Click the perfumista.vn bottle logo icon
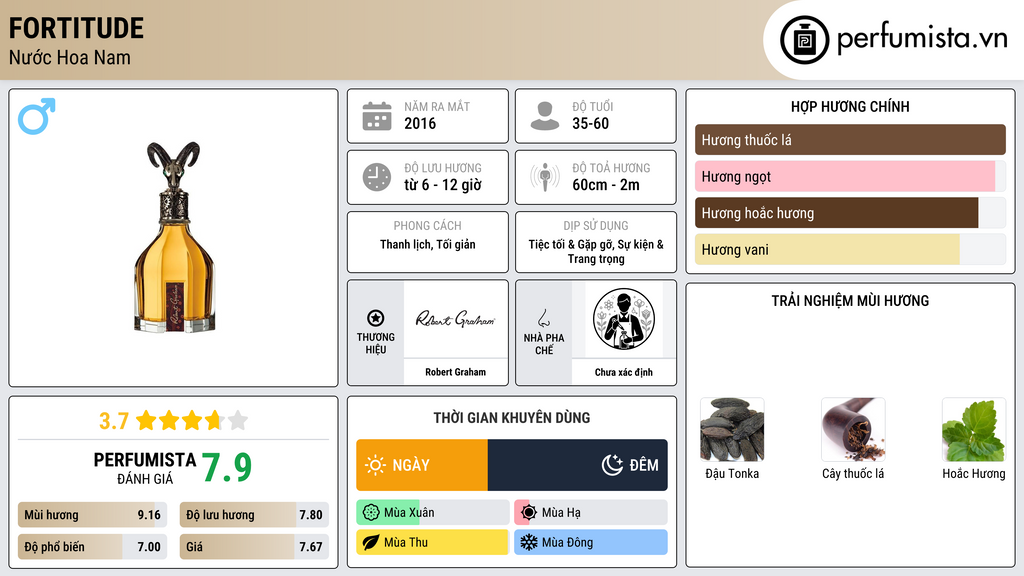 (805, 40)
